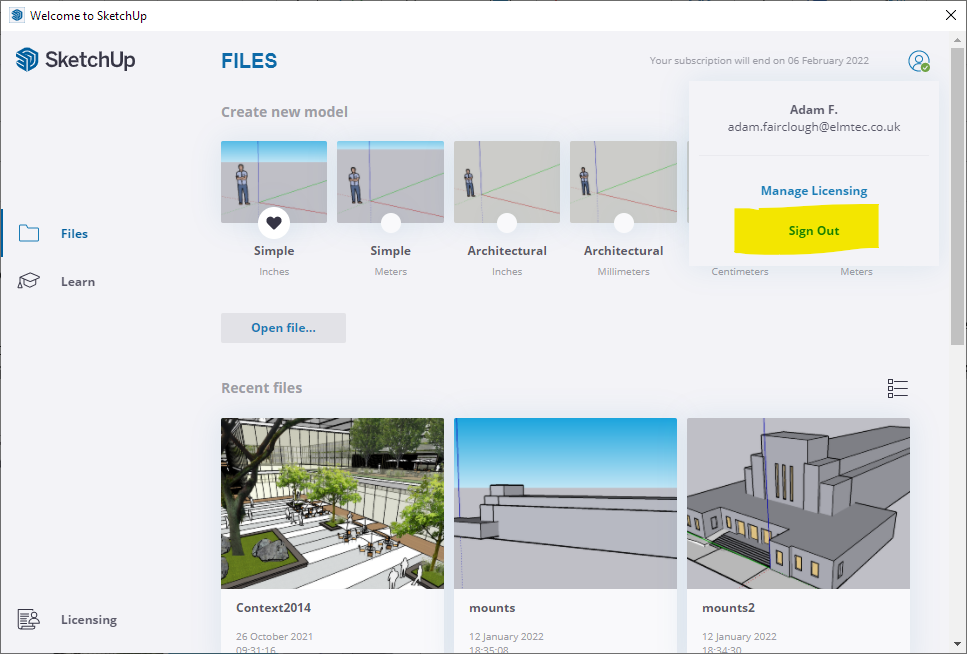Click the mounts2 file name text
Image resolution: width=967 pixels, height=654 pixels.
click(728, 608)
